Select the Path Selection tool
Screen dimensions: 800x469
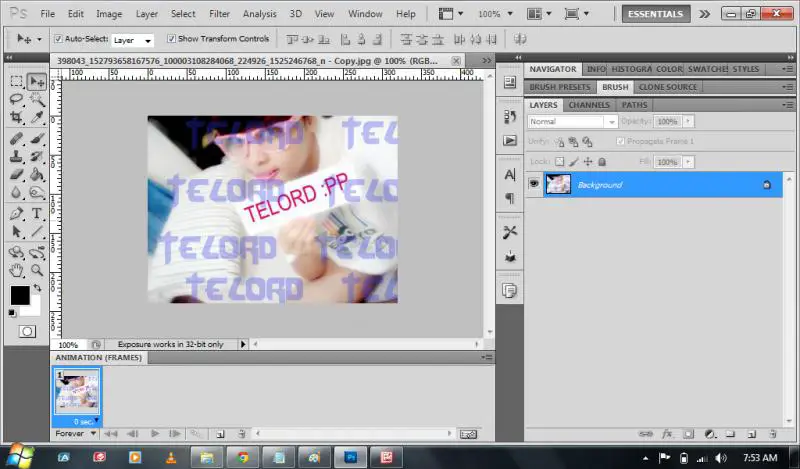pyautogui.click(x=16, y=232)
